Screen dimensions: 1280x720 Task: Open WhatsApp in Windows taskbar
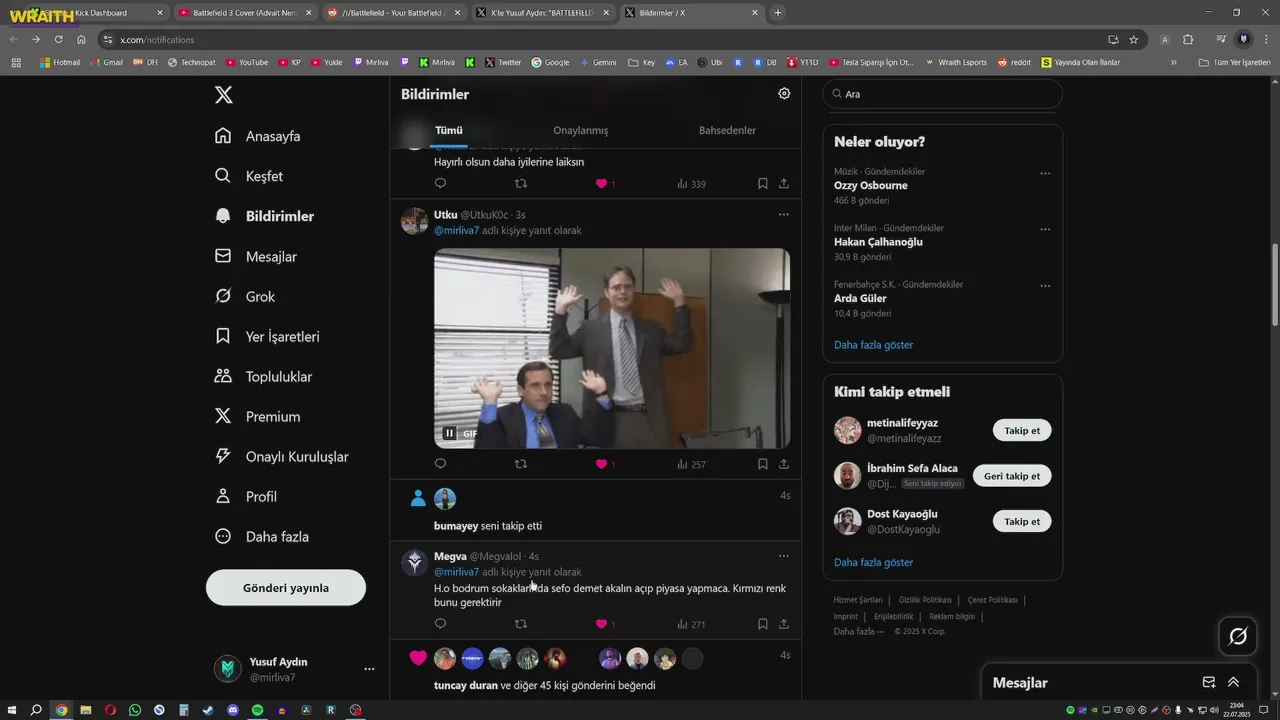(x=135, y=710)
